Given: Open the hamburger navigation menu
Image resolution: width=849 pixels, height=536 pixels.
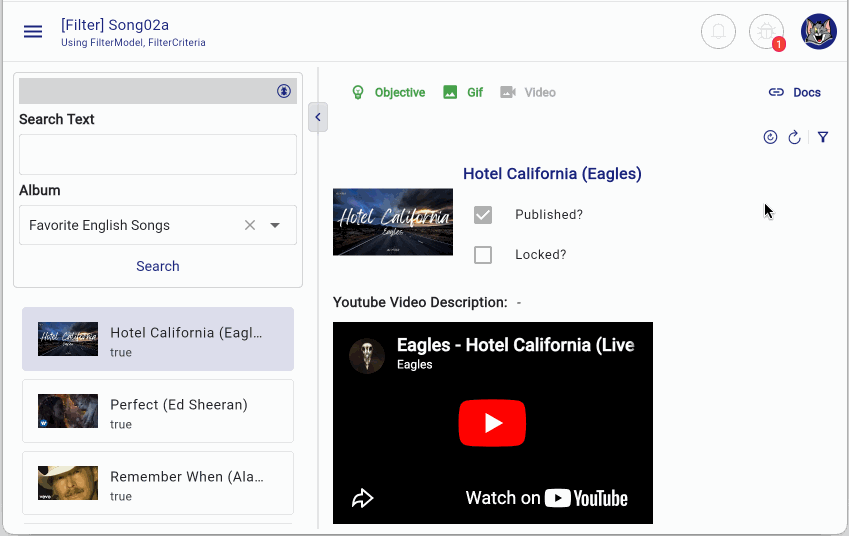Looking at the screenshot, I should coord(33,32).
